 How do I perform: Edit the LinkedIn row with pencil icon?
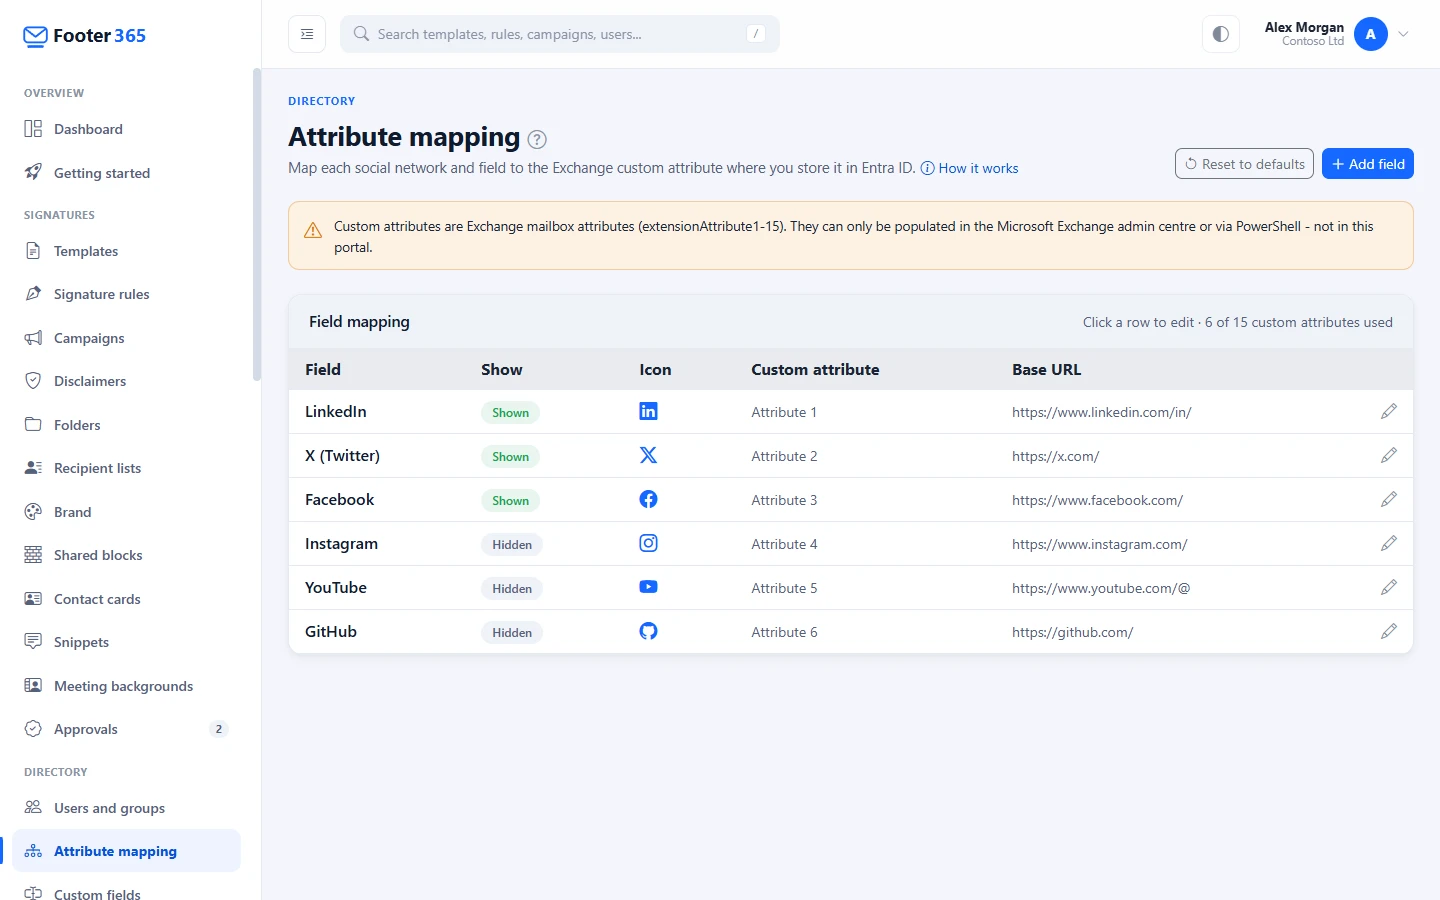click(x=1388, y=412)
